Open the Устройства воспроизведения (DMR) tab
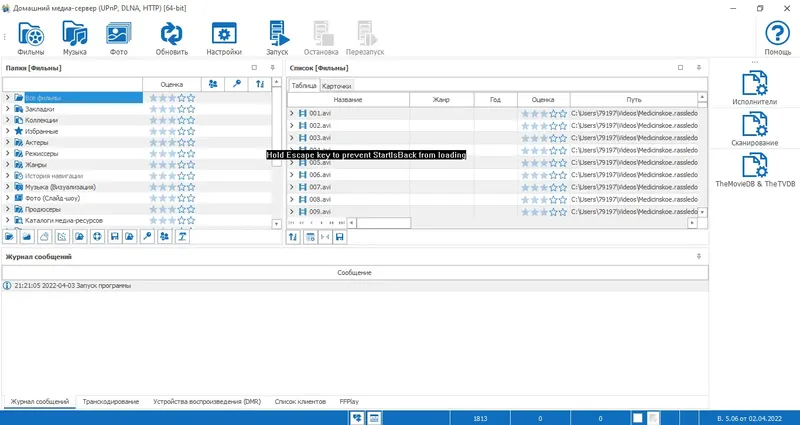The height and width of the screenshot is (425, 800). click(207, 402)
